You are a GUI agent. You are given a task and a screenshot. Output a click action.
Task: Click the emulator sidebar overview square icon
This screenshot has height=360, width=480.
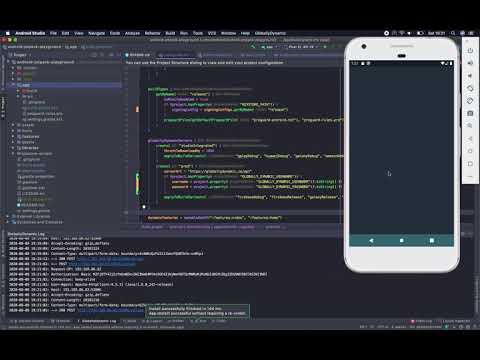point(470,164)
